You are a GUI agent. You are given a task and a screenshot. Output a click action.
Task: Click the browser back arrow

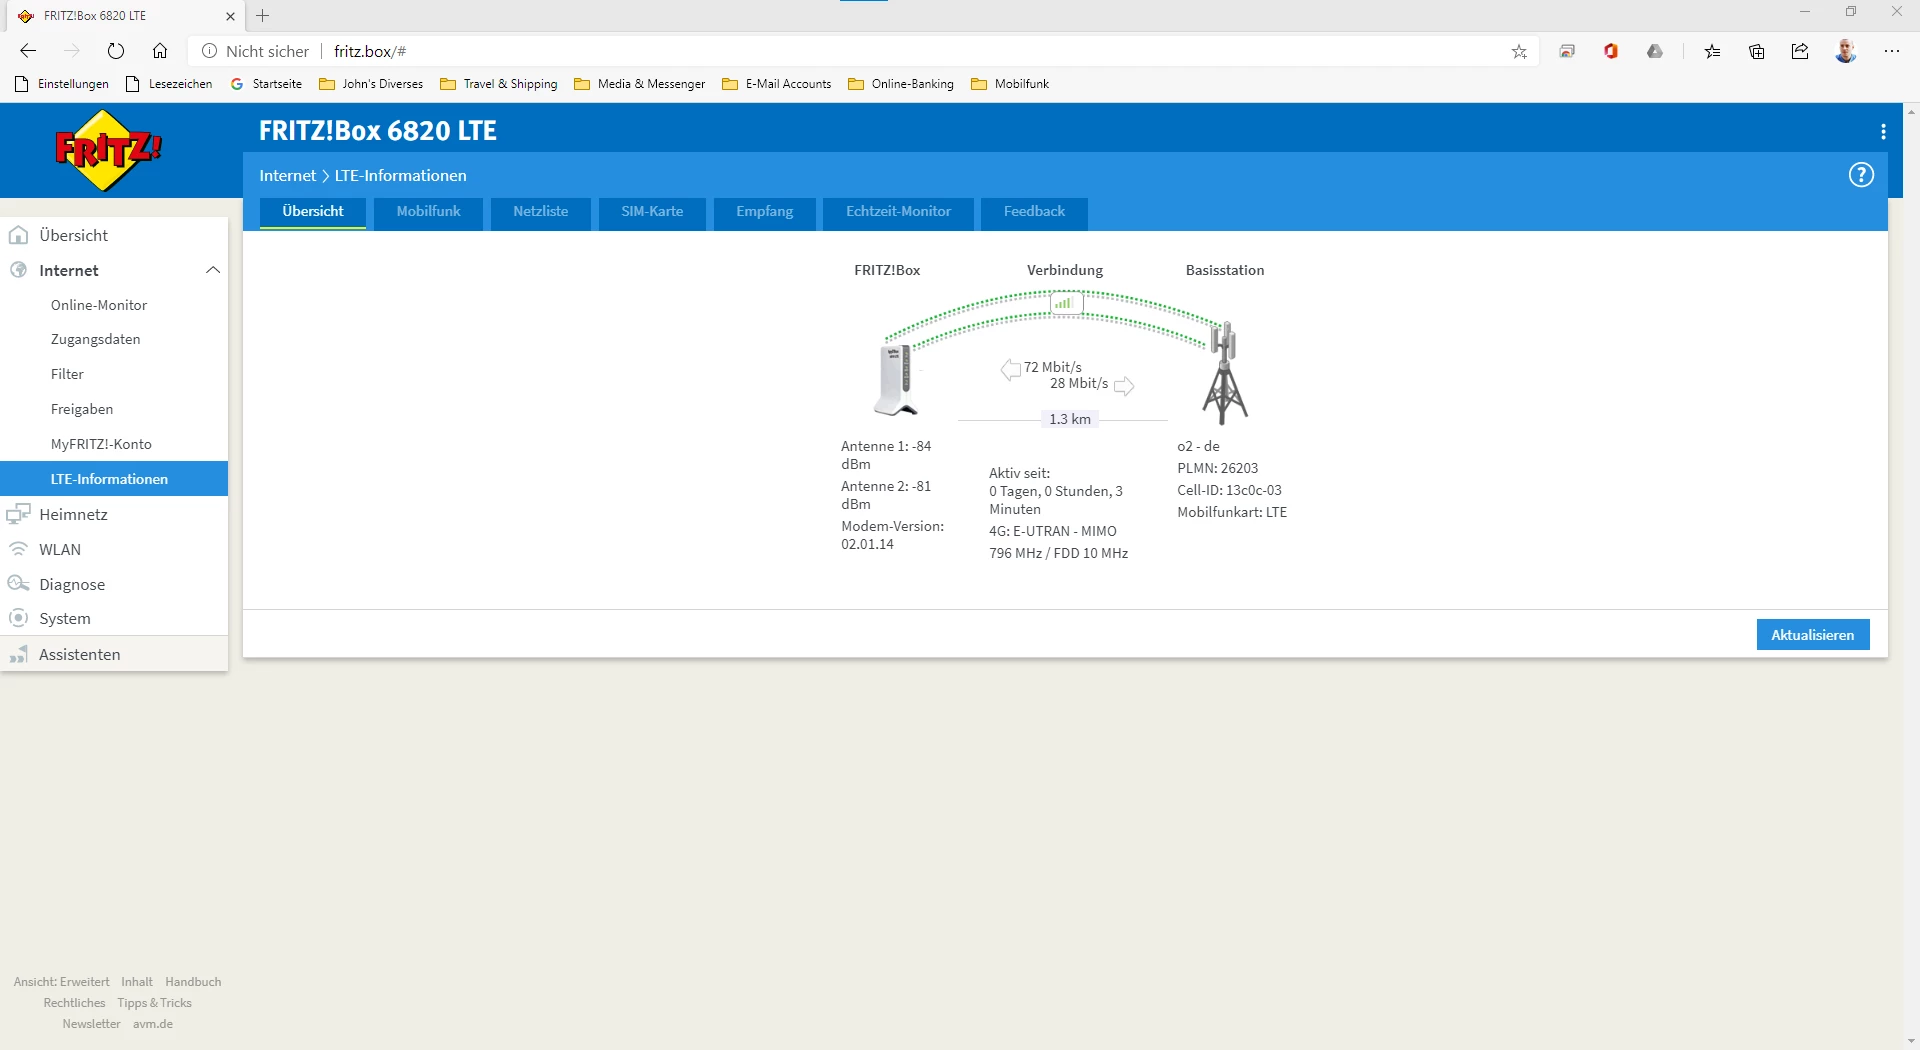pos(28,51)
